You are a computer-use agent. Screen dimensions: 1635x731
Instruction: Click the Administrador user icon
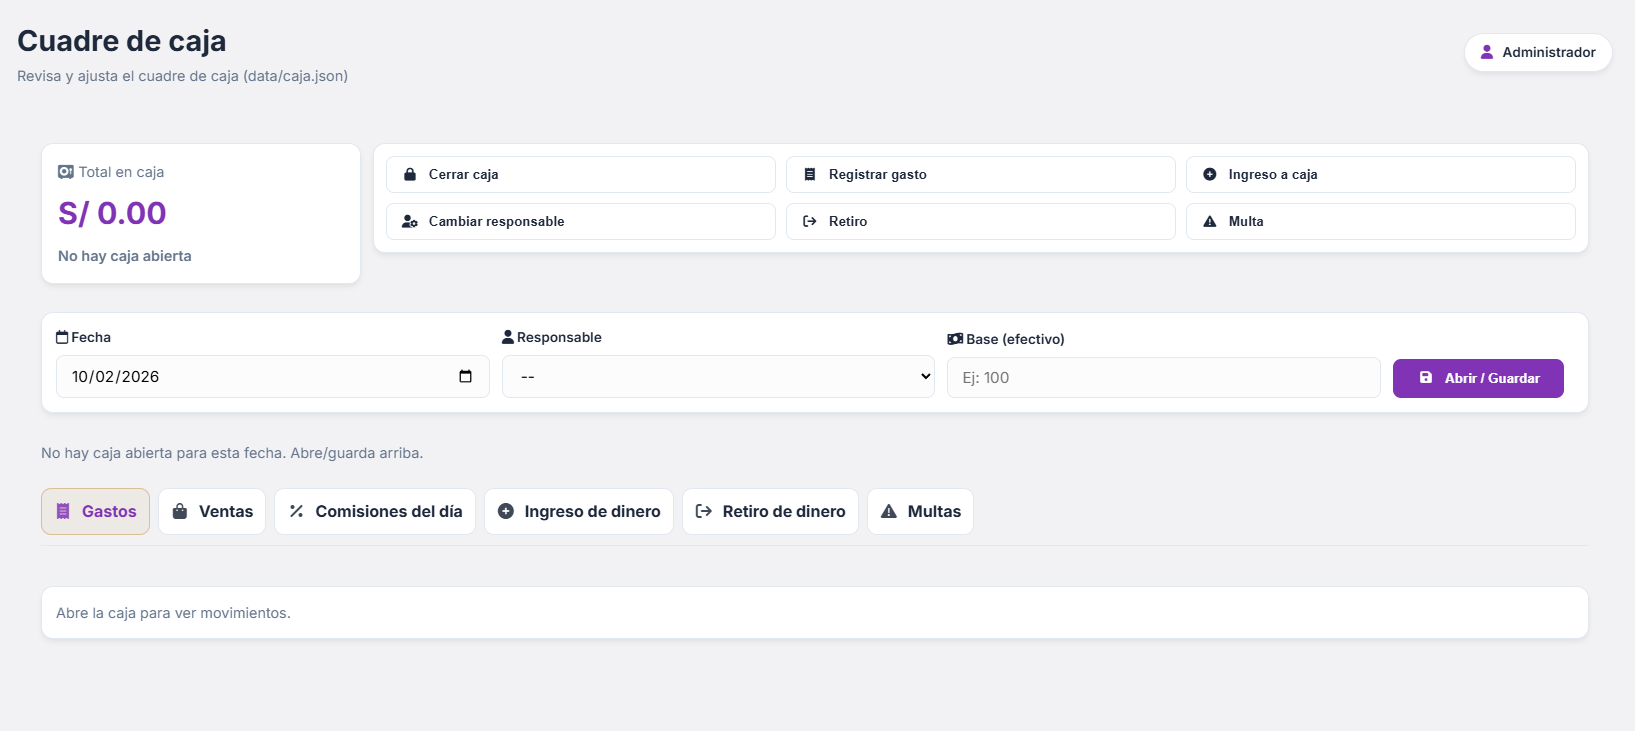[1487, 52]
